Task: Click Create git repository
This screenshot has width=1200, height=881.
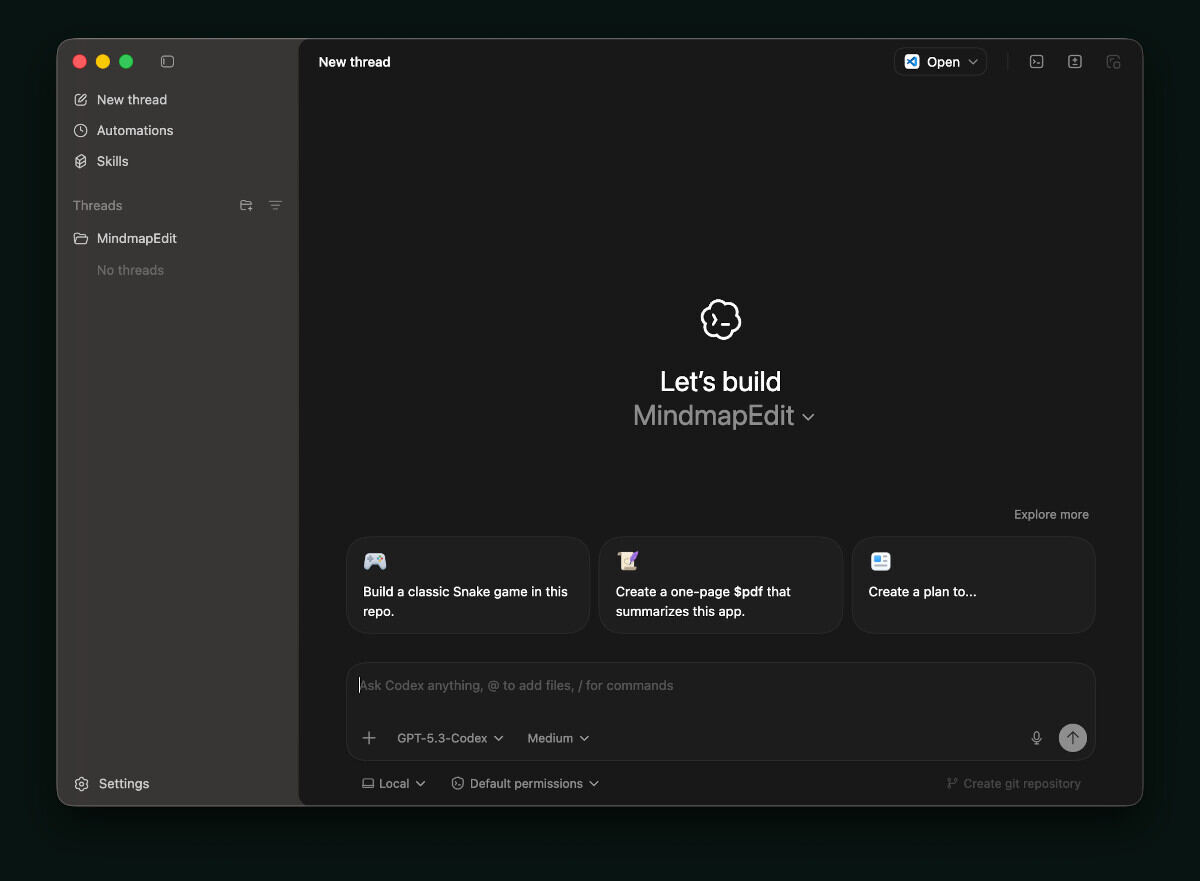Action: (x=1013, y=784)
